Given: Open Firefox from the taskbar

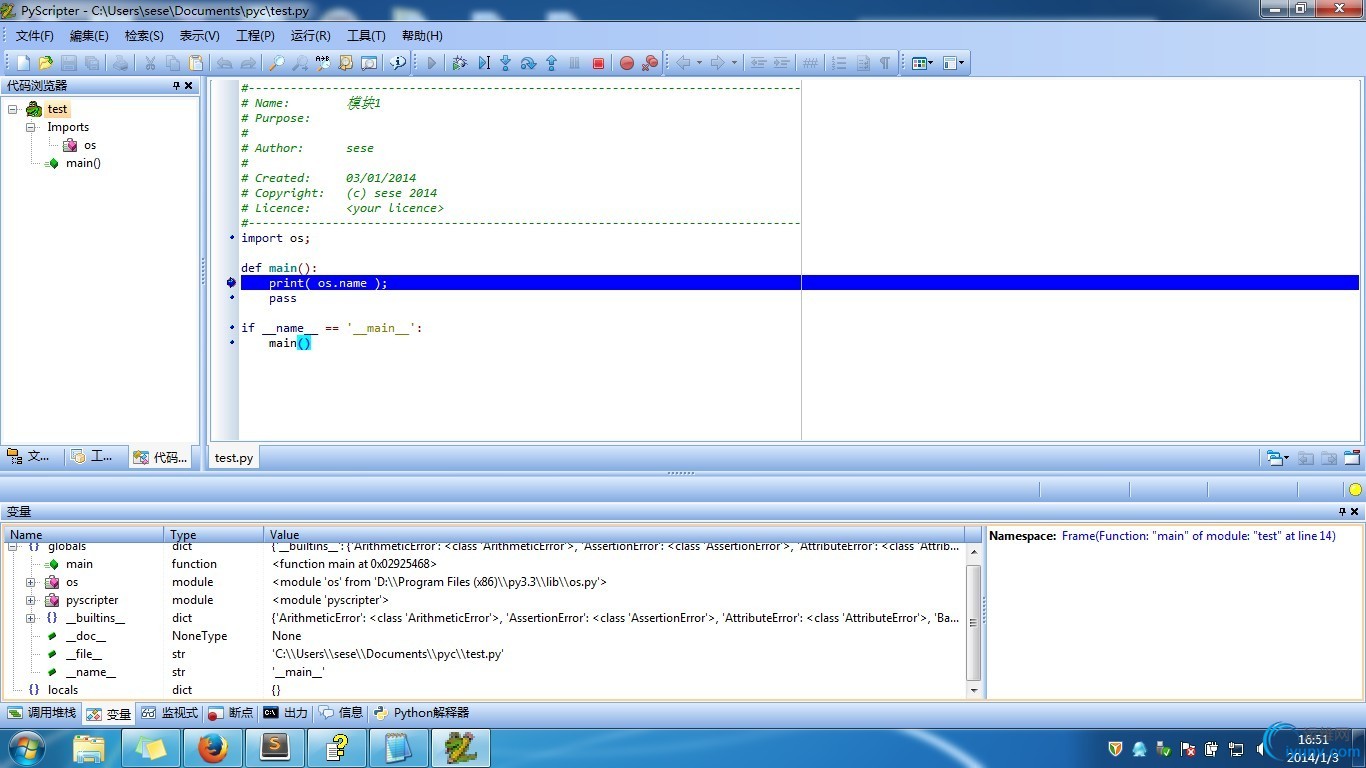Looking at the screenshot, I should (x=212, y=747).
